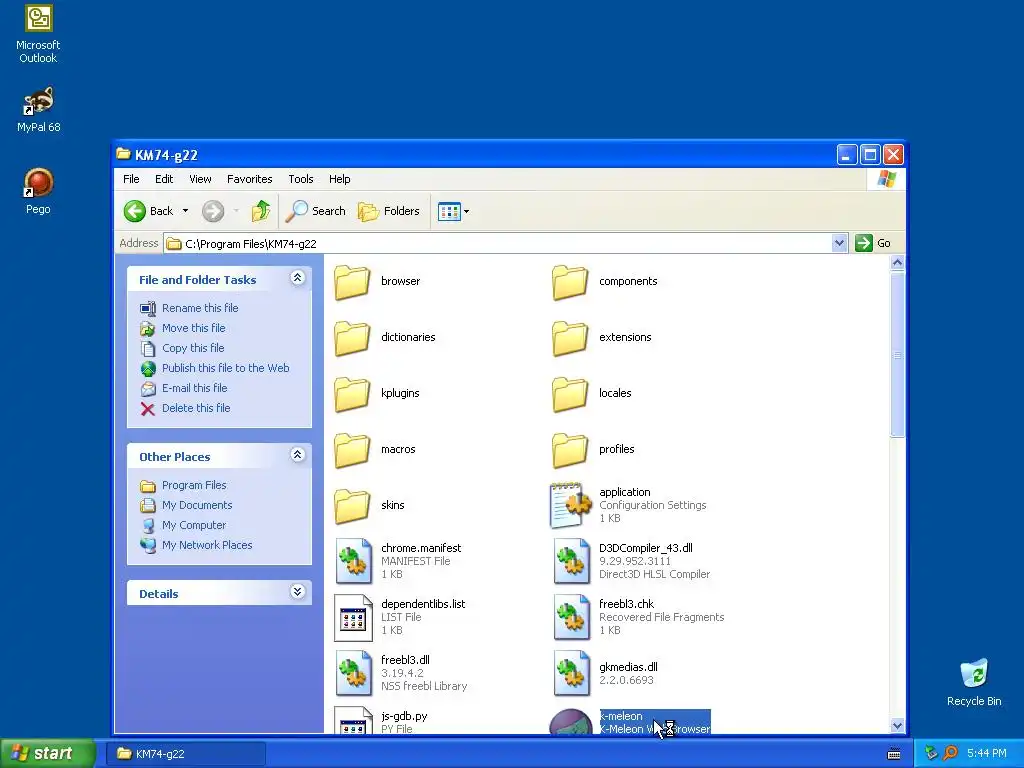Select the chrome.manifest file icon
The height and width of the screenshot is (768, 1024).
[x=353, y=561]
